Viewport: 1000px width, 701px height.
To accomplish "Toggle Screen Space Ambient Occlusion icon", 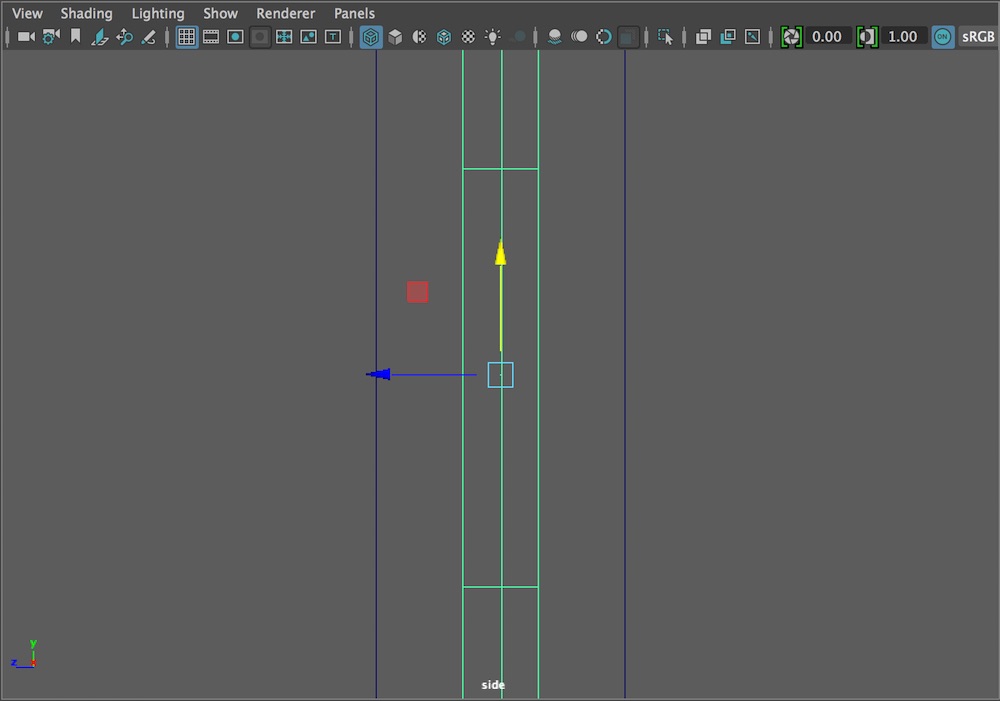I will tap(555, 37).
